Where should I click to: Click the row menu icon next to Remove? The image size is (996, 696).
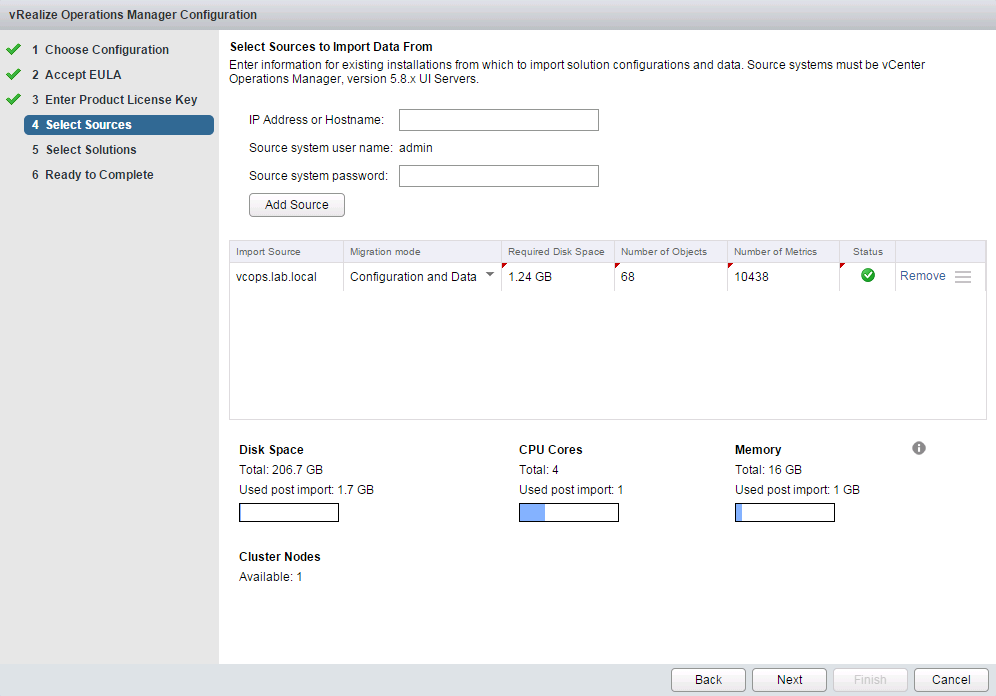(x=963, y=277)
